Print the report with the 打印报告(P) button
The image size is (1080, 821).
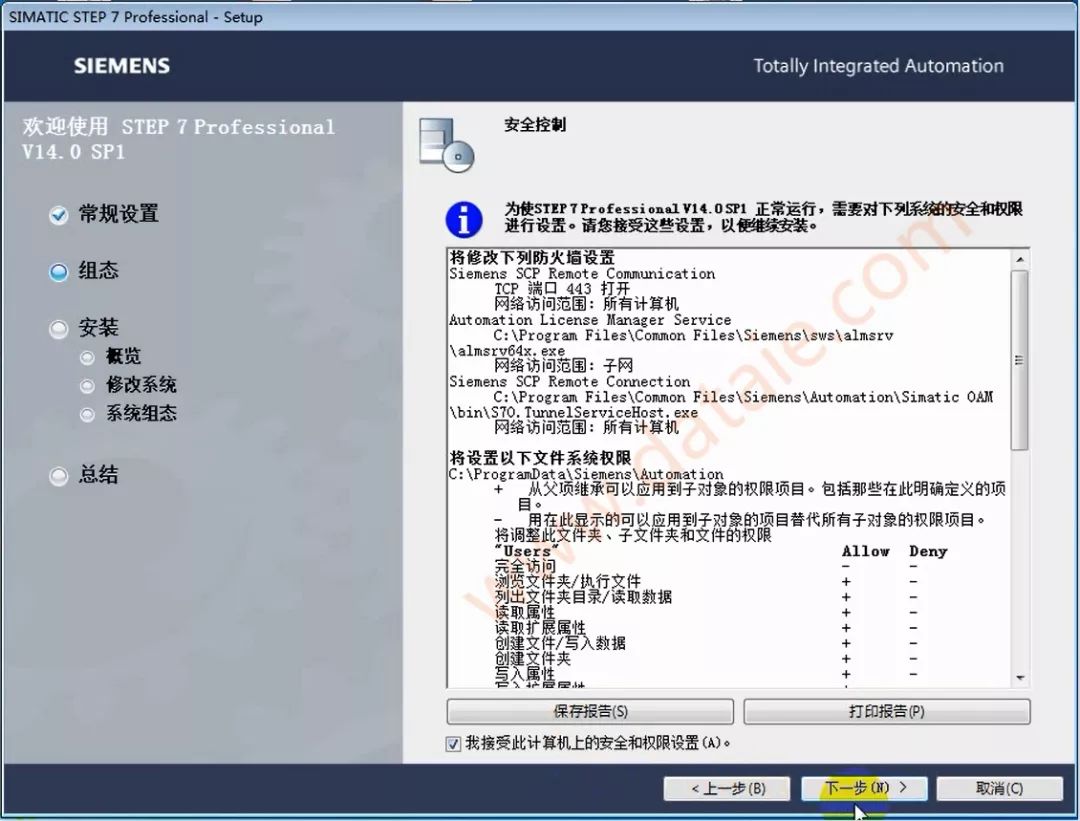(x=886, y=711)
